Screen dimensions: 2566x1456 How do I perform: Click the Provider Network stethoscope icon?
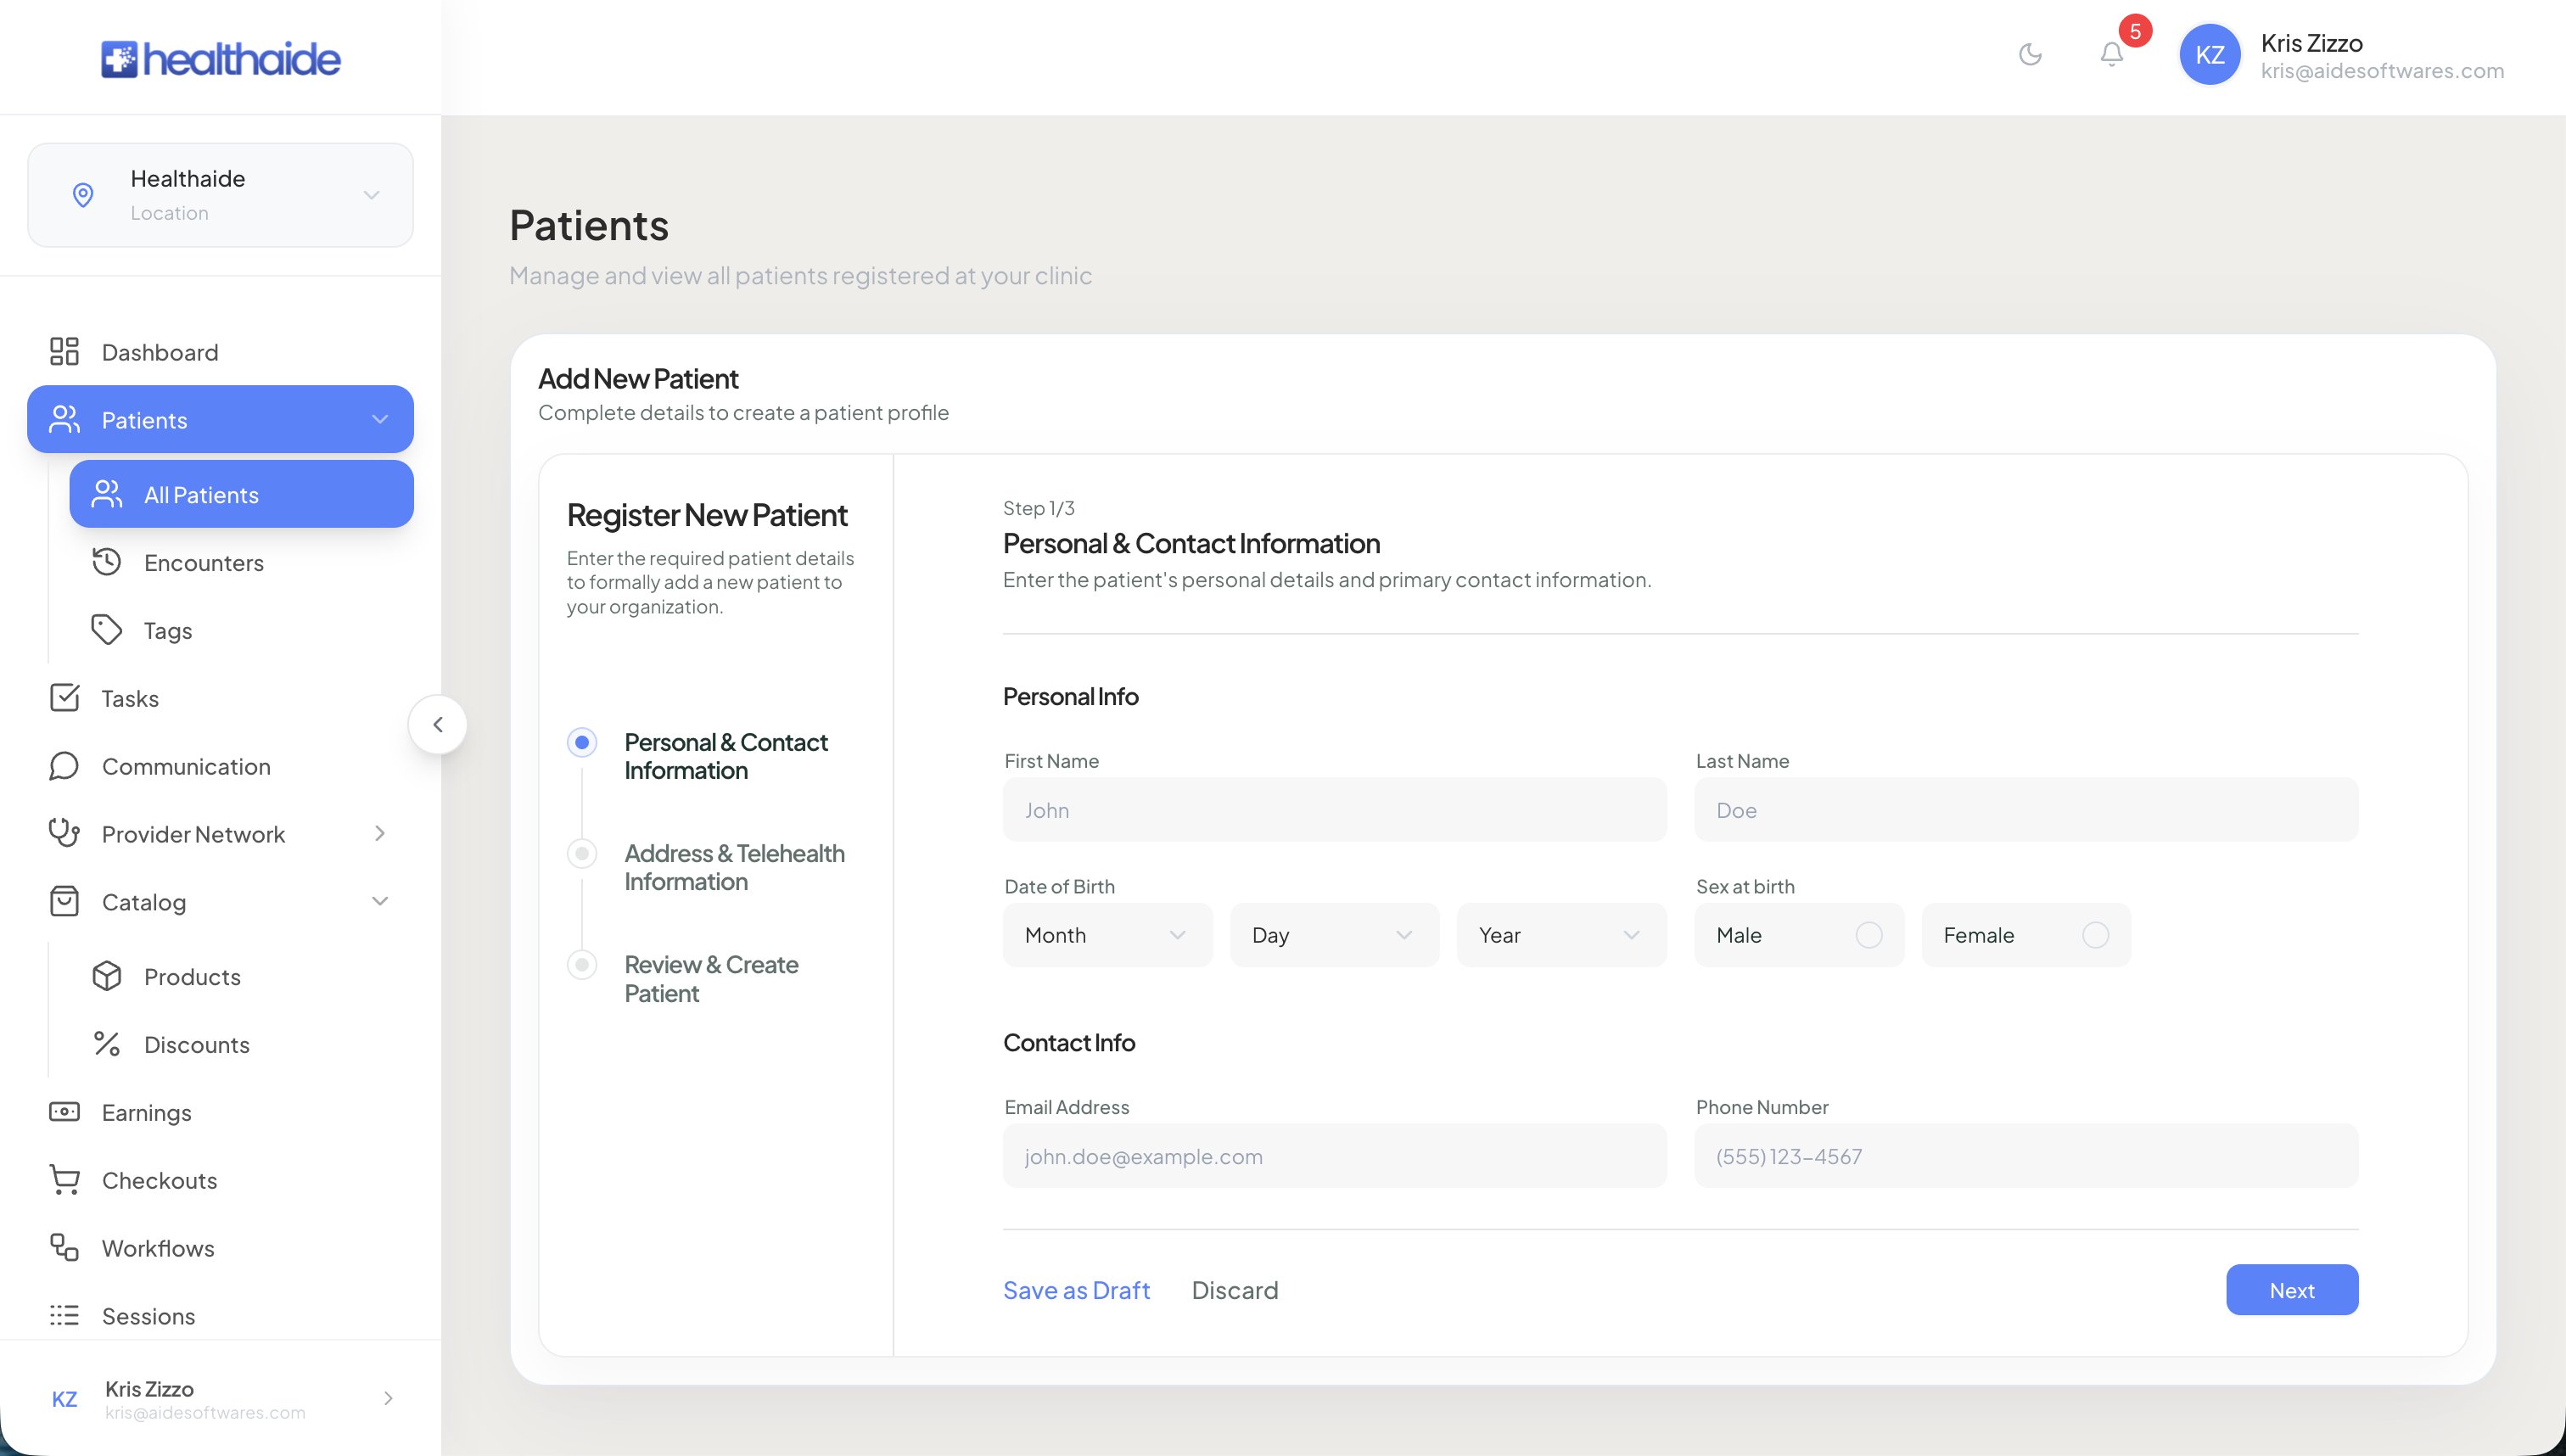[64, 833]
